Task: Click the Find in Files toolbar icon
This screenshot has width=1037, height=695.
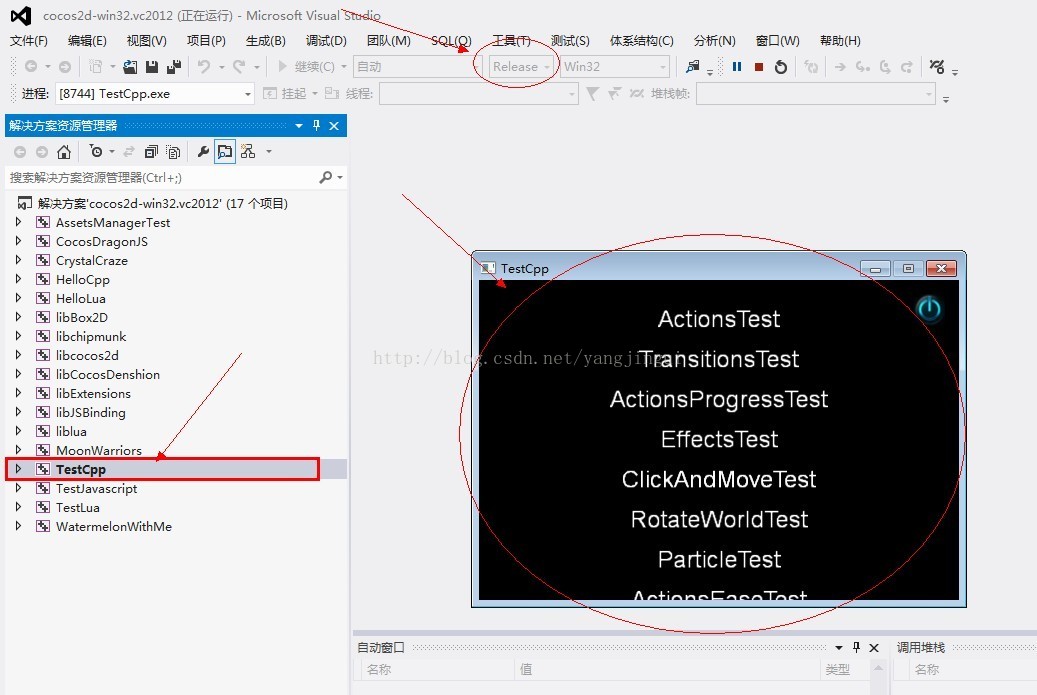Action: coord(692,67)
